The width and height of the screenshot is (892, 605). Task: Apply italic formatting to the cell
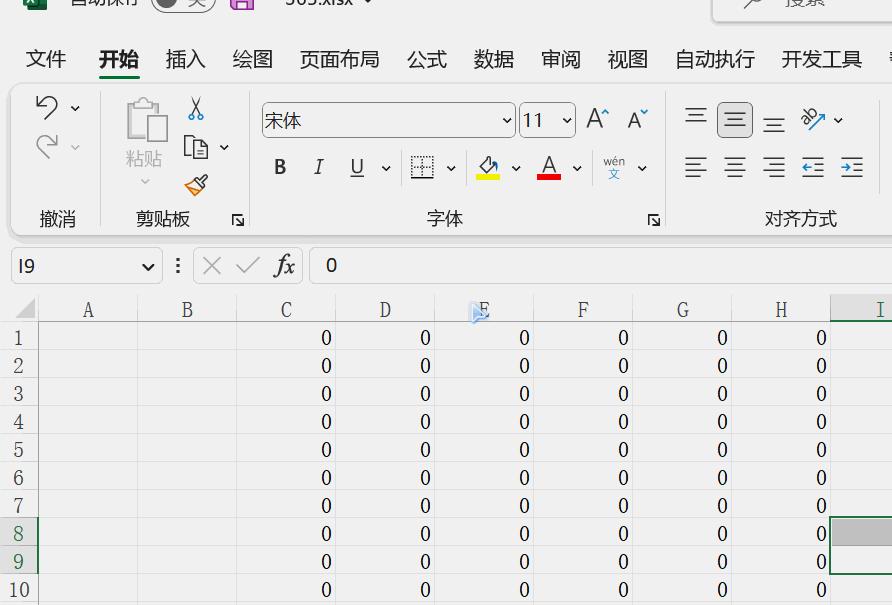point(318,167)
